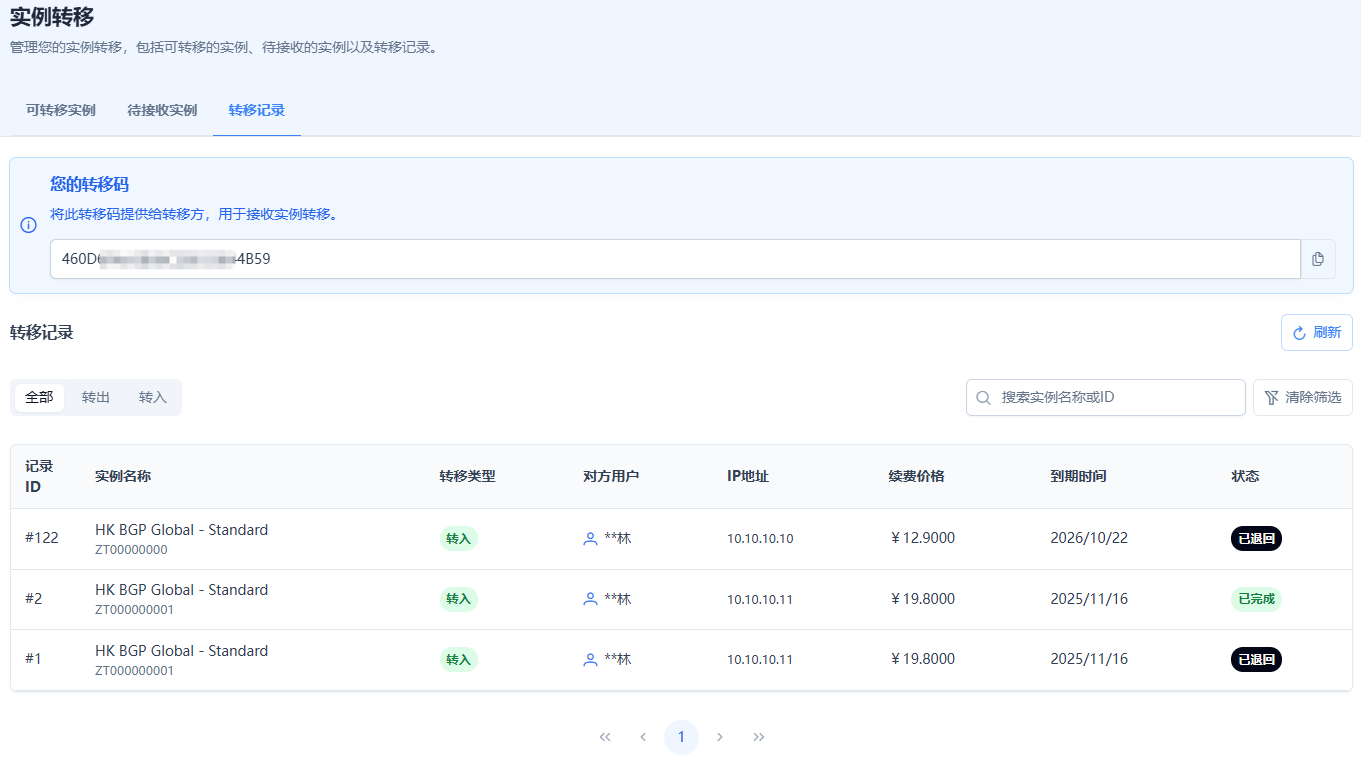Go to next page with right chevron
Viewport: 1361px width, 770px height.
click(720, 737)
